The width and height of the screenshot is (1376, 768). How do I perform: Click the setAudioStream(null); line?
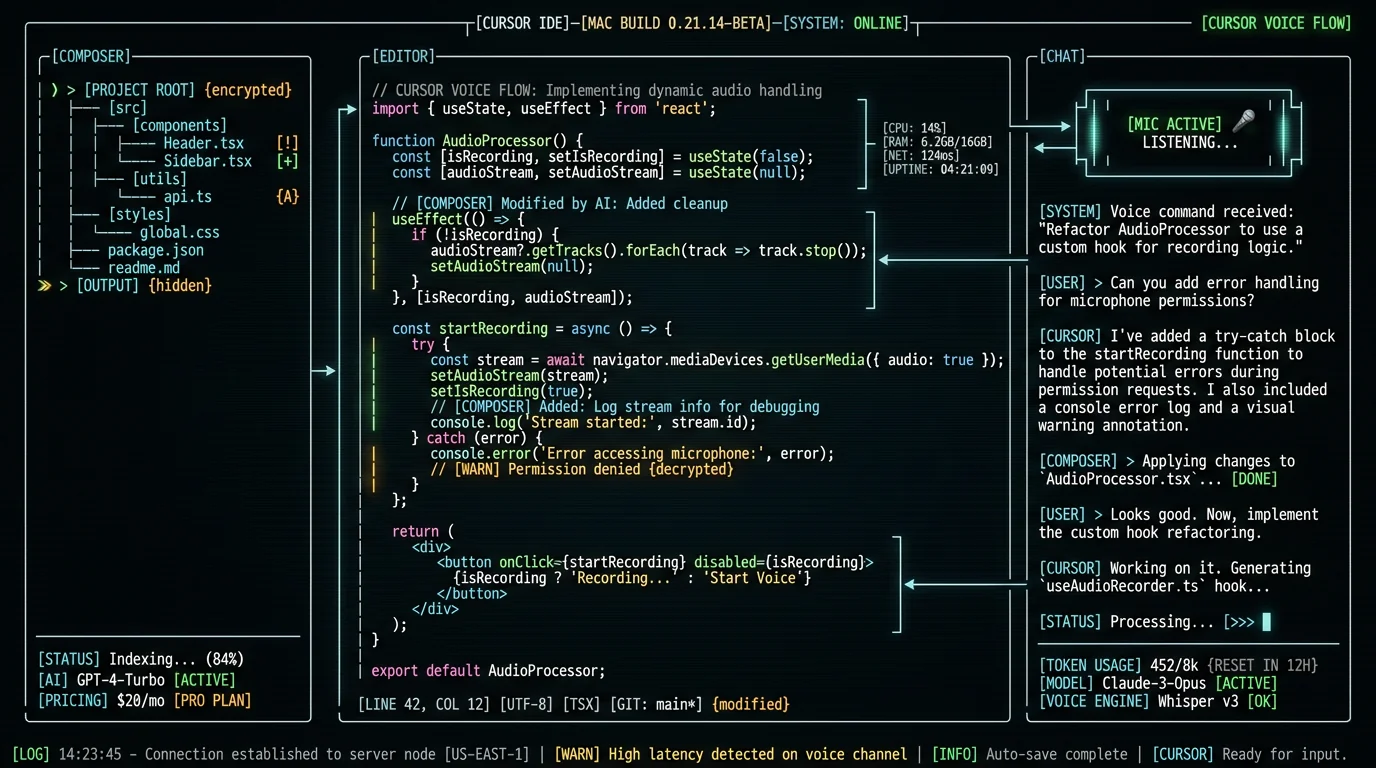[512, 266]
